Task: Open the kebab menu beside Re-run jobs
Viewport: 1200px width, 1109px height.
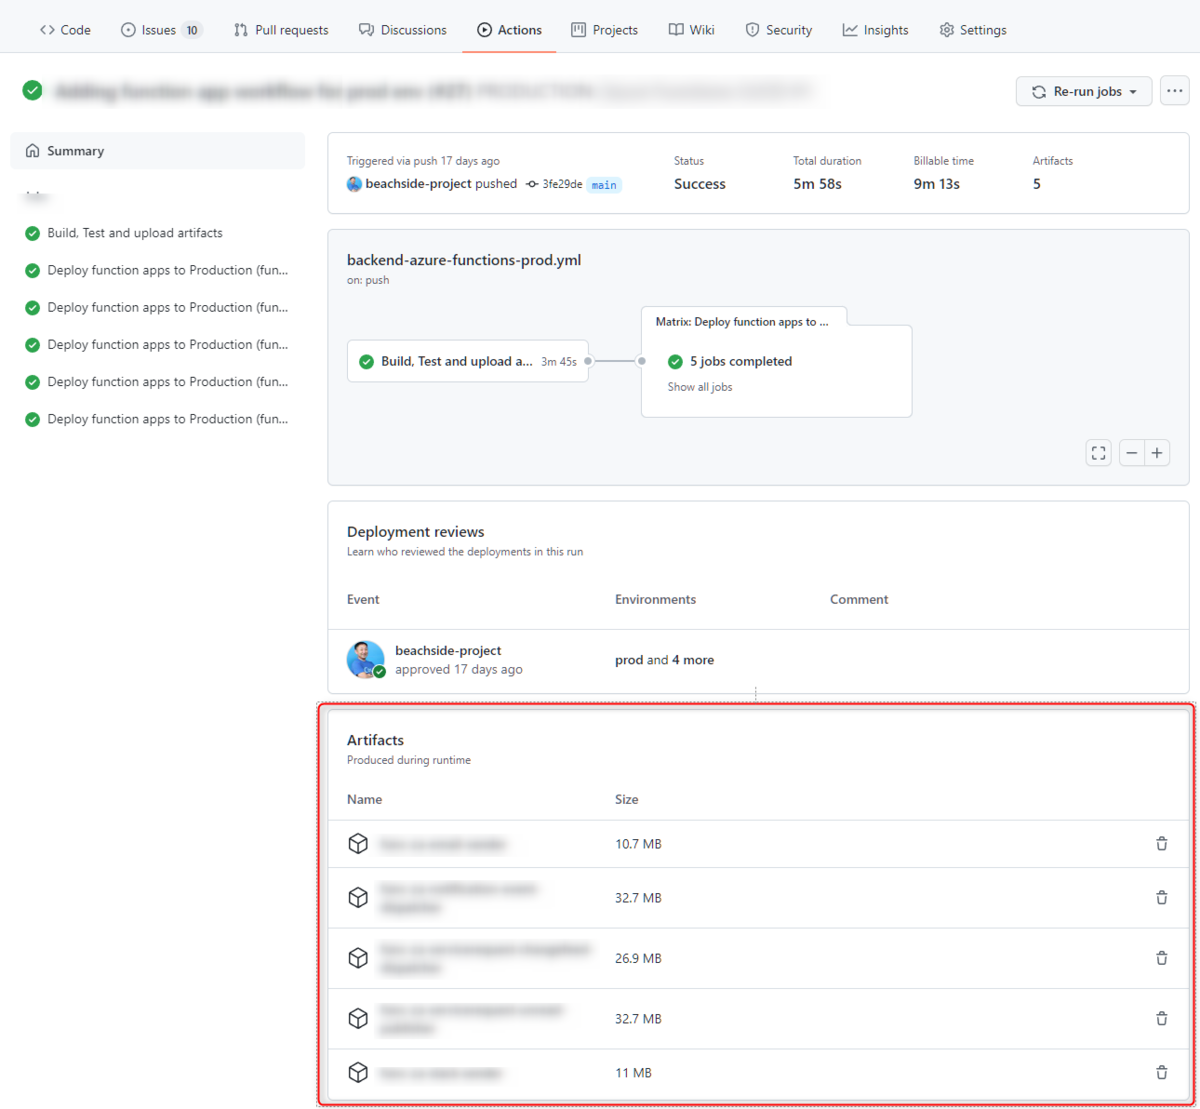Action: (1174, 90)
